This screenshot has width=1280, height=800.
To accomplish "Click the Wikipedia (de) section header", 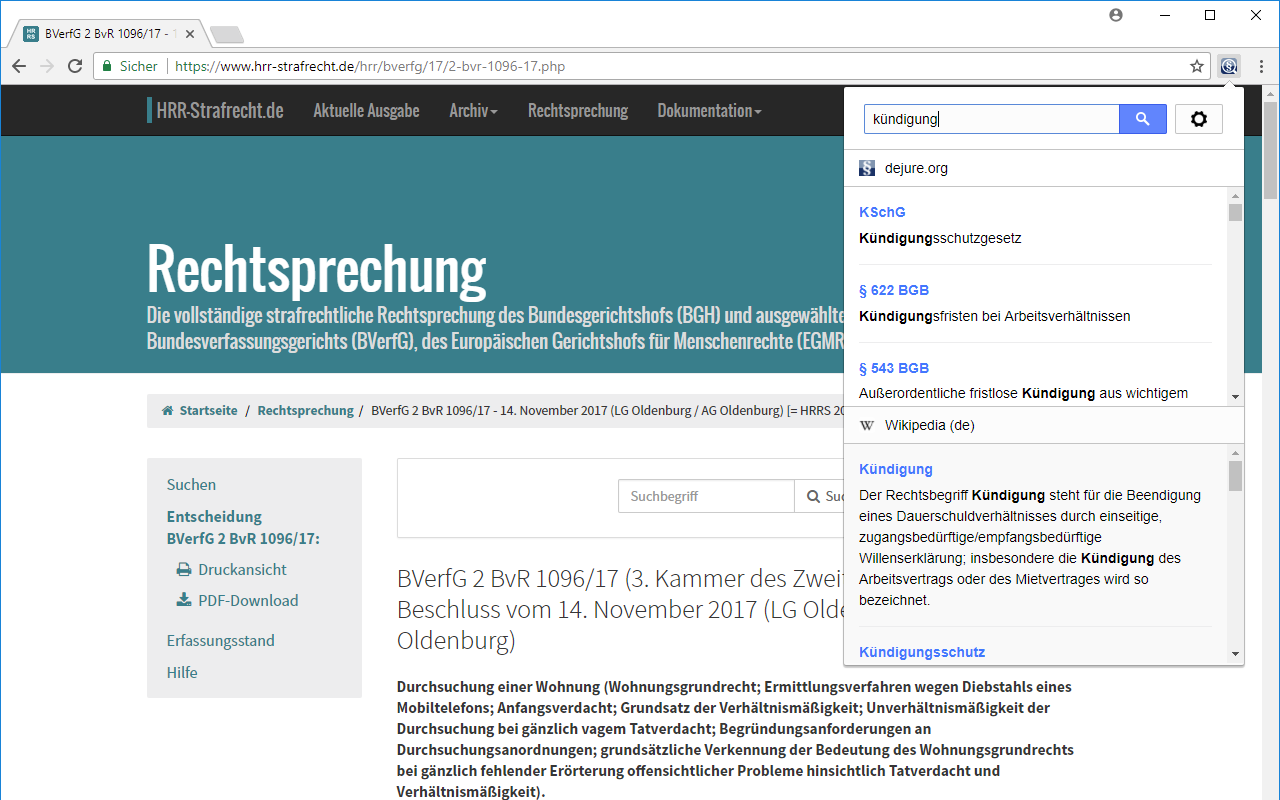I will [1044, 425].
